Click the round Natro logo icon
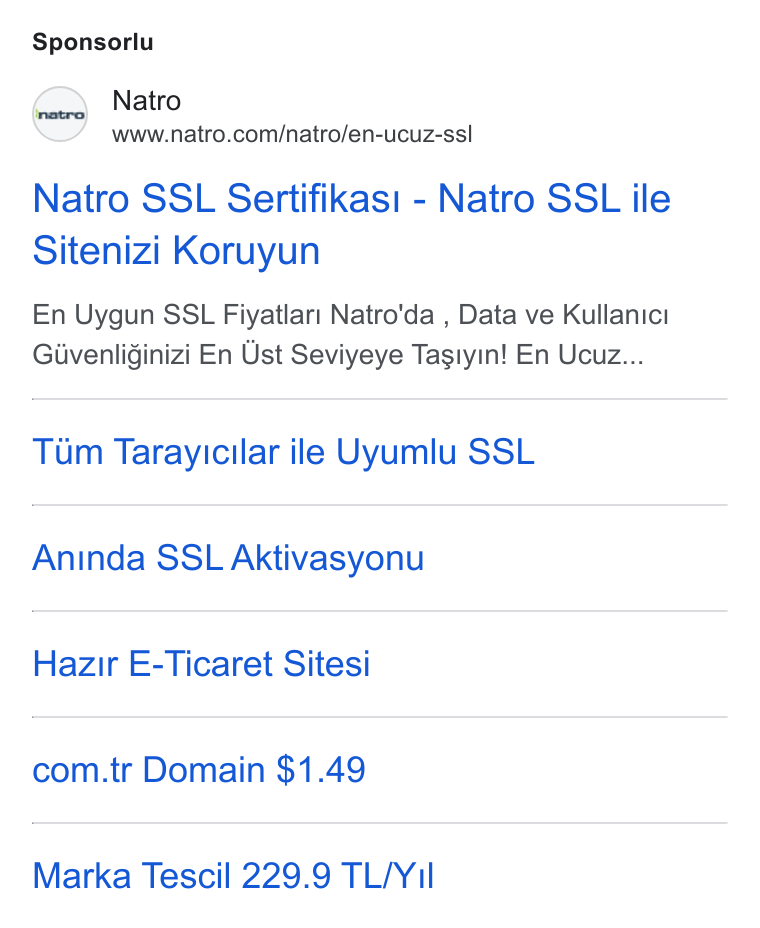Image resolution: width=760 pixels, height=928 pixels. (x=60, y=114)
